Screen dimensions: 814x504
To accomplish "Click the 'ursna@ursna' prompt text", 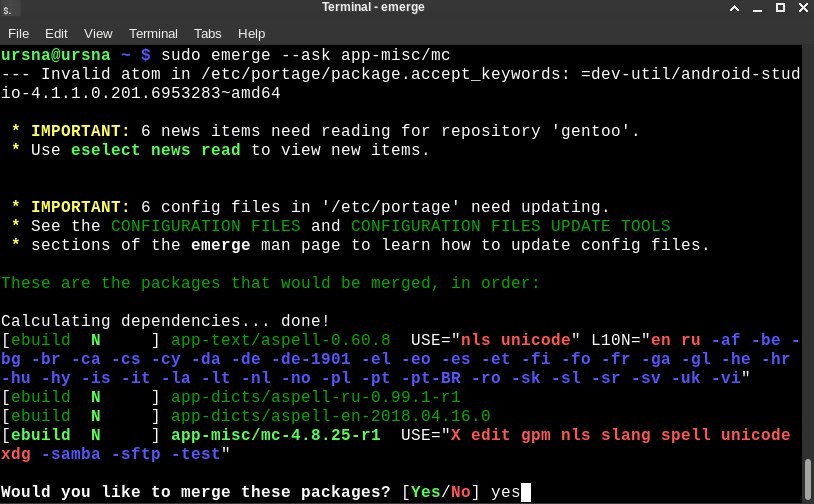I will coord(56,55).
